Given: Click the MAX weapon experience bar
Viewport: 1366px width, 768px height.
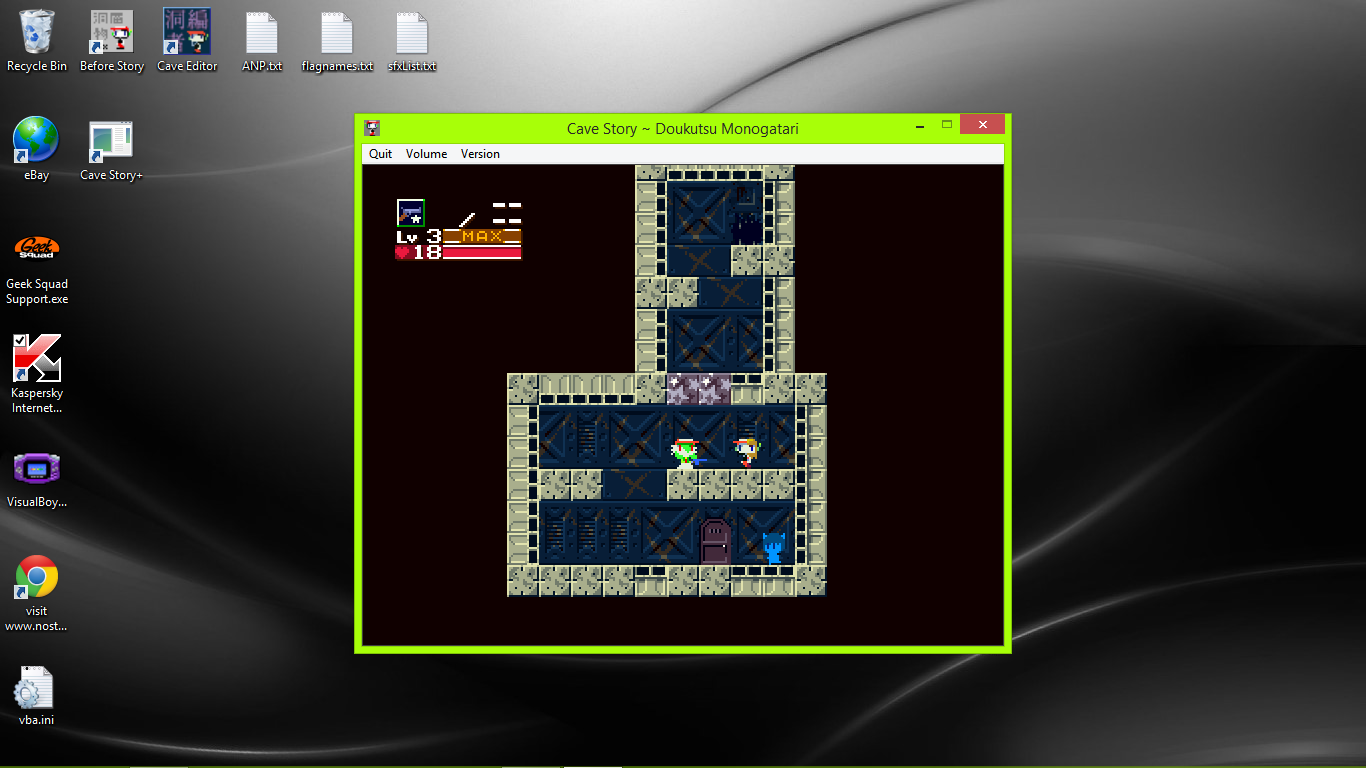Looking at the screenshot, I should pos(482,237).
